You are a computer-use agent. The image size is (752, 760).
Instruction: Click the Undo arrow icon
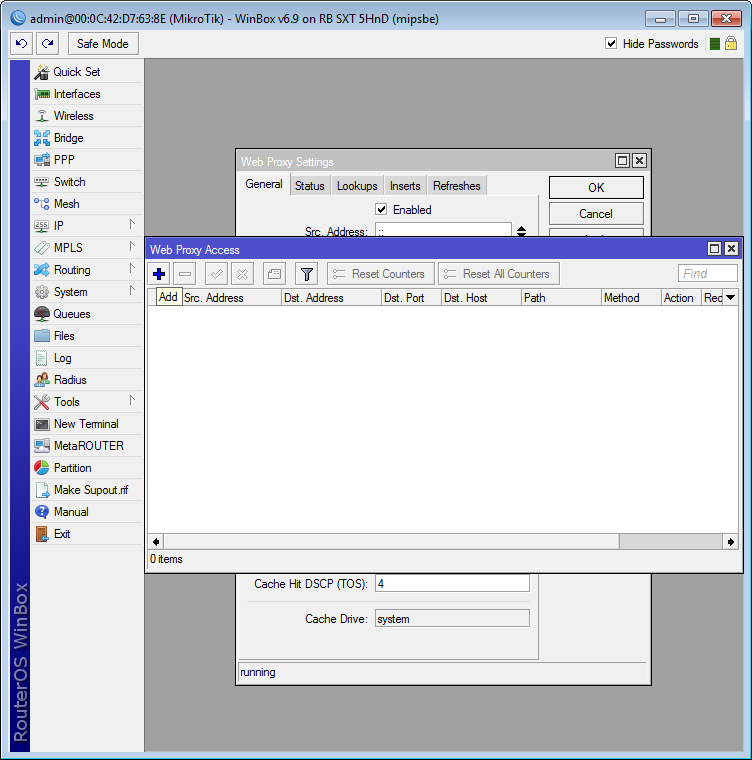[x=21, y=44]
